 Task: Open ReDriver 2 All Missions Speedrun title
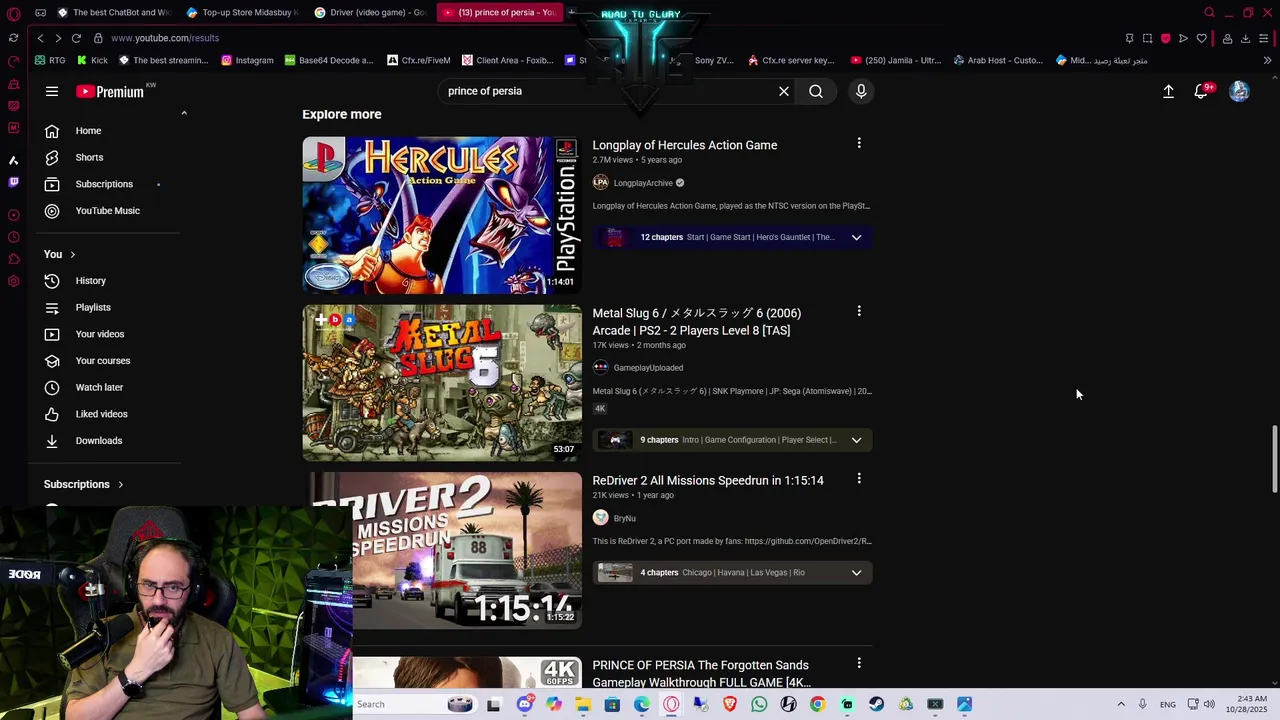(708, 480)
